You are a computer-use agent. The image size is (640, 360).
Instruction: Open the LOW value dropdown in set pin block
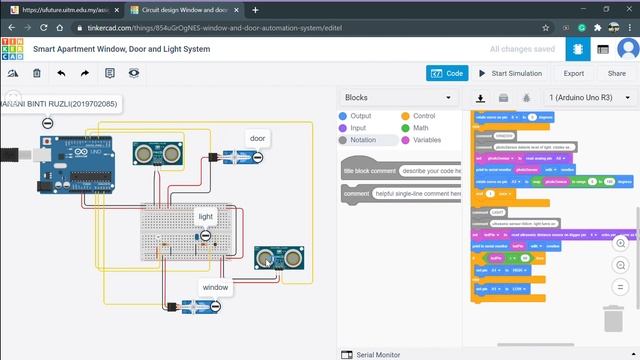click(x=519, y=289)
